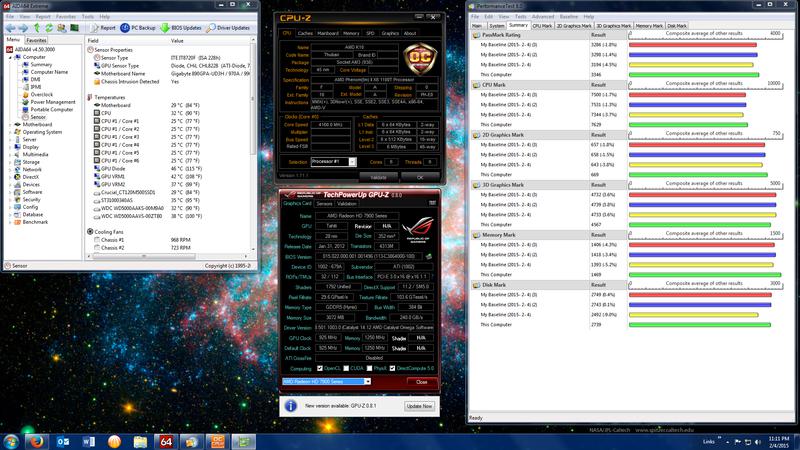Switch to AIDA64 Favorites tab
The image size is (800, 450).
pyautogui.click(x=36, y=40)
